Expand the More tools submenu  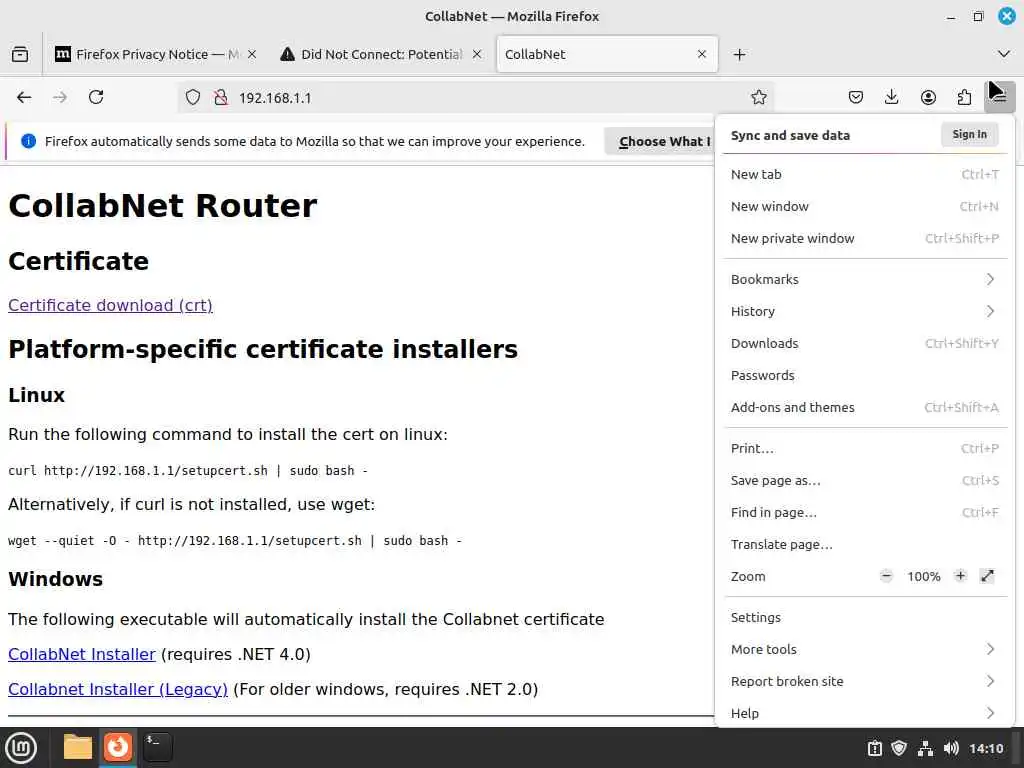(x=865, y=650)
